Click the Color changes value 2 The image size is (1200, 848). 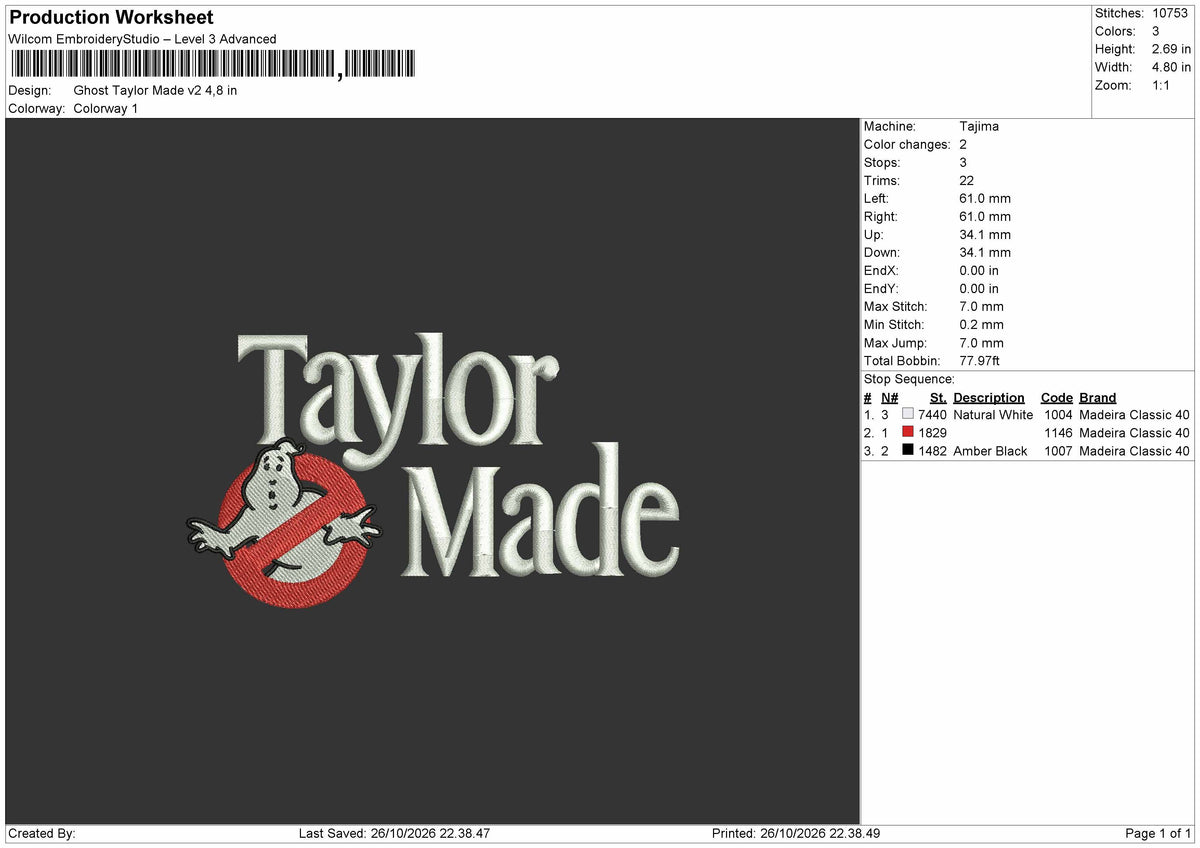point(963,145)
